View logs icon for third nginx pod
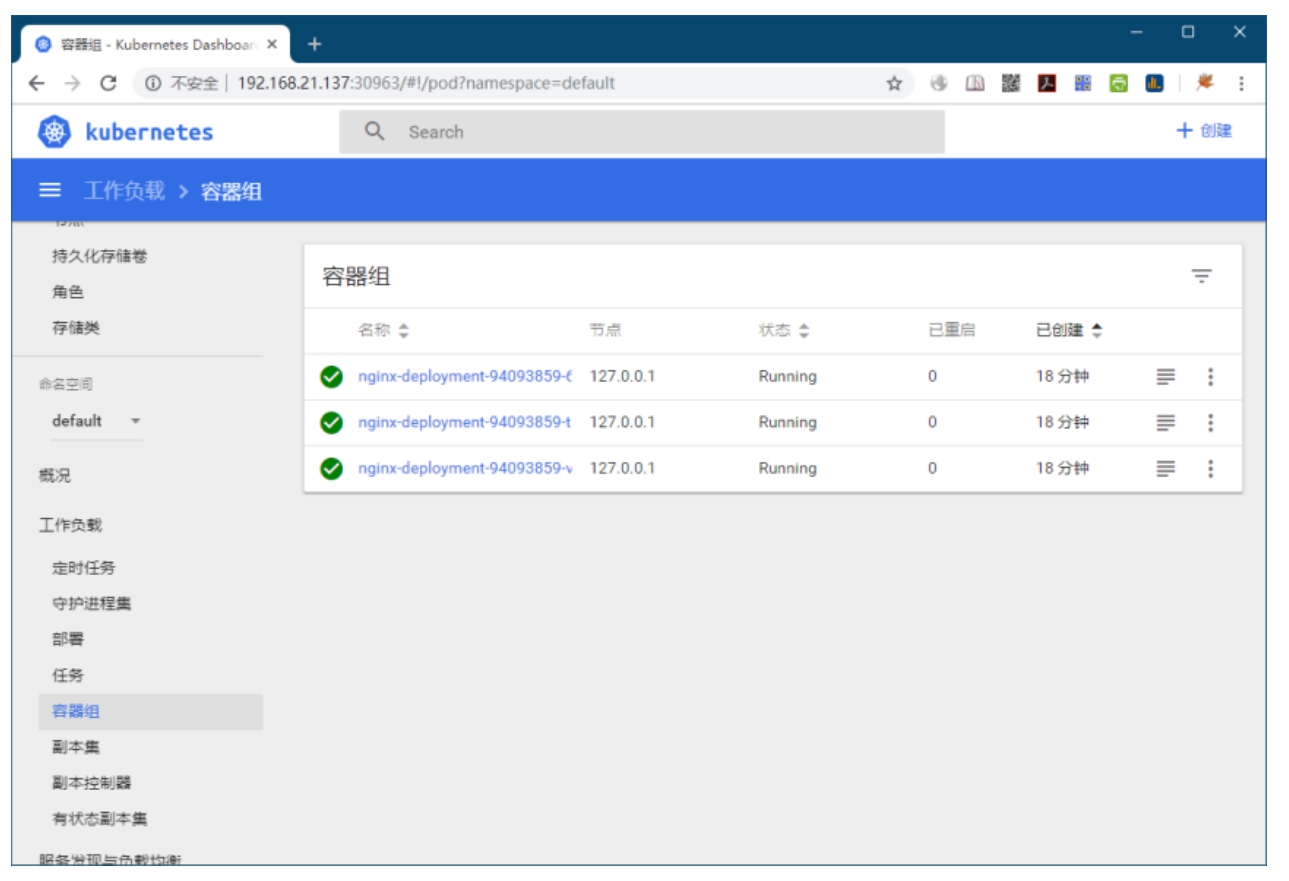 [1165, 469]
